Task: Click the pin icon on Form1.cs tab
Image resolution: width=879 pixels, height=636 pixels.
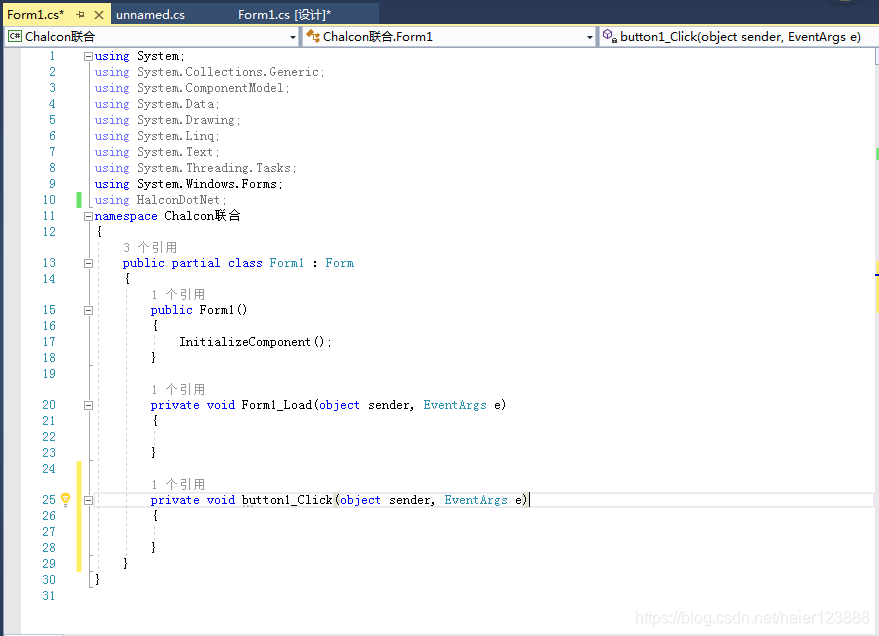Action: [x=80, y=15]
